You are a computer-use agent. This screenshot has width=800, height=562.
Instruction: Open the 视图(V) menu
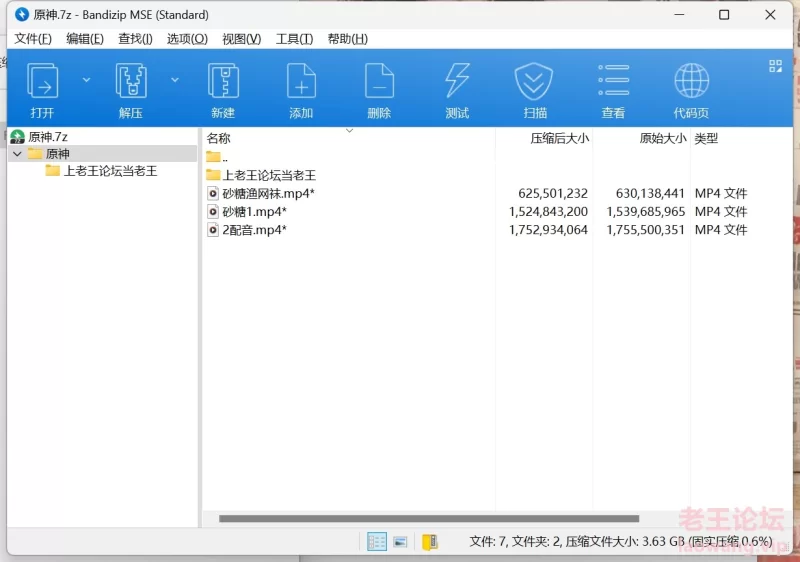click(x=242, y=39)
